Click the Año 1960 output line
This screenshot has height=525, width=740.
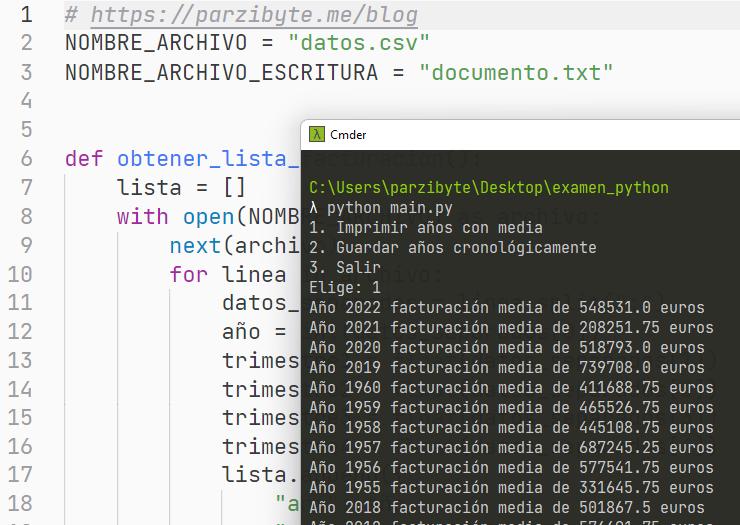(511, 388)
